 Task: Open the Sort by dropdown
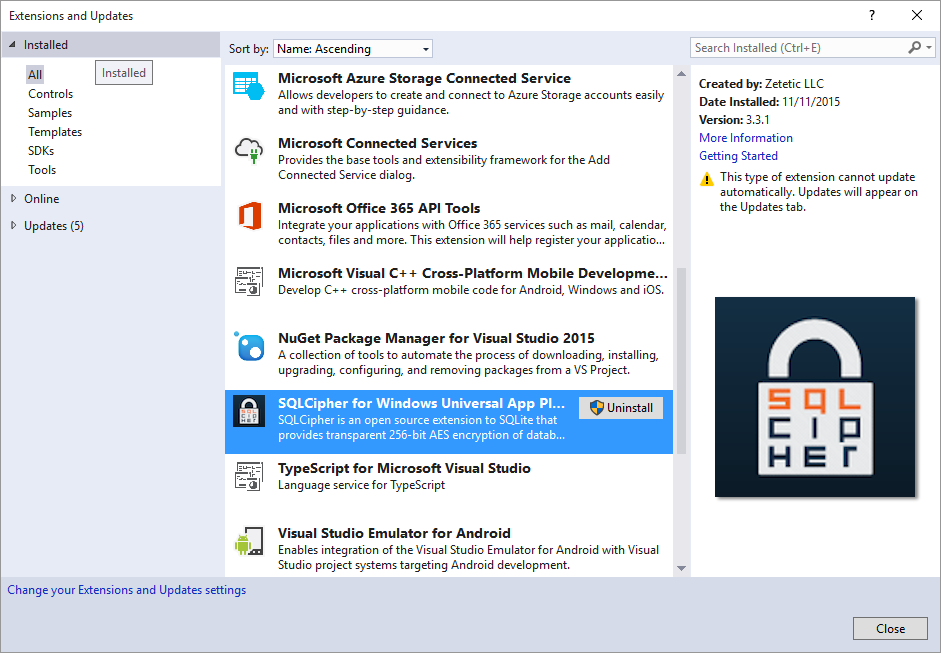[x=353, y=49]
